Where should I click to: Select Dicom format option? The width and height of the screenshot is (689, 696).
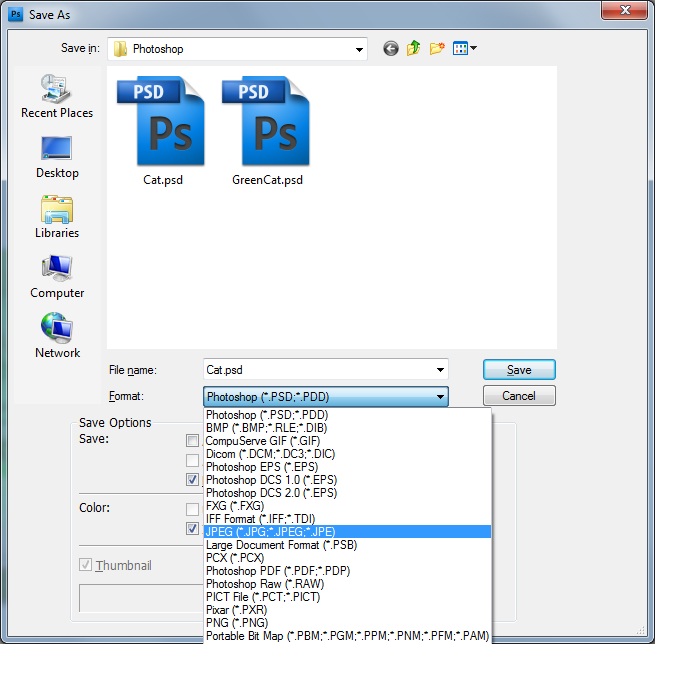347,454
